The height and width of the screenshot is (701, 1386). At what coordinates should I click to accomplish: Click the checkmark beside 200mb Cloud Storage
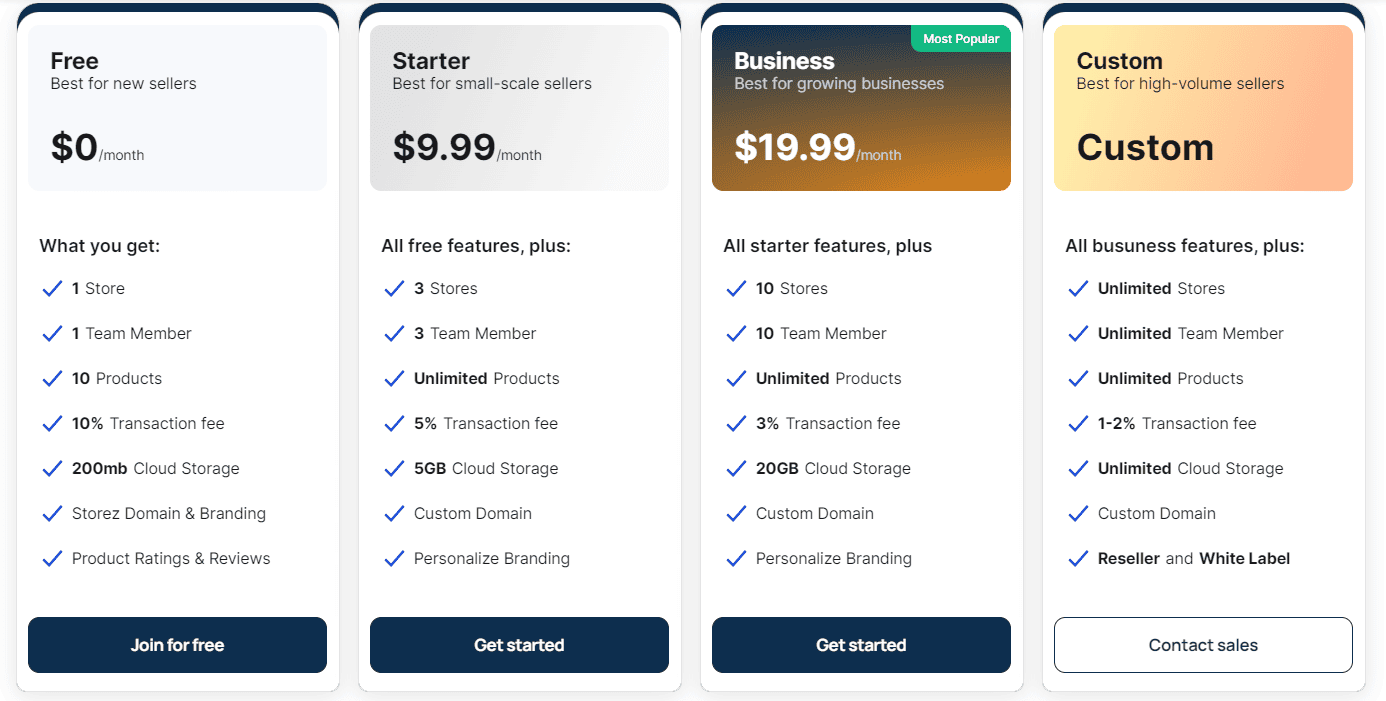pos(53,468)
